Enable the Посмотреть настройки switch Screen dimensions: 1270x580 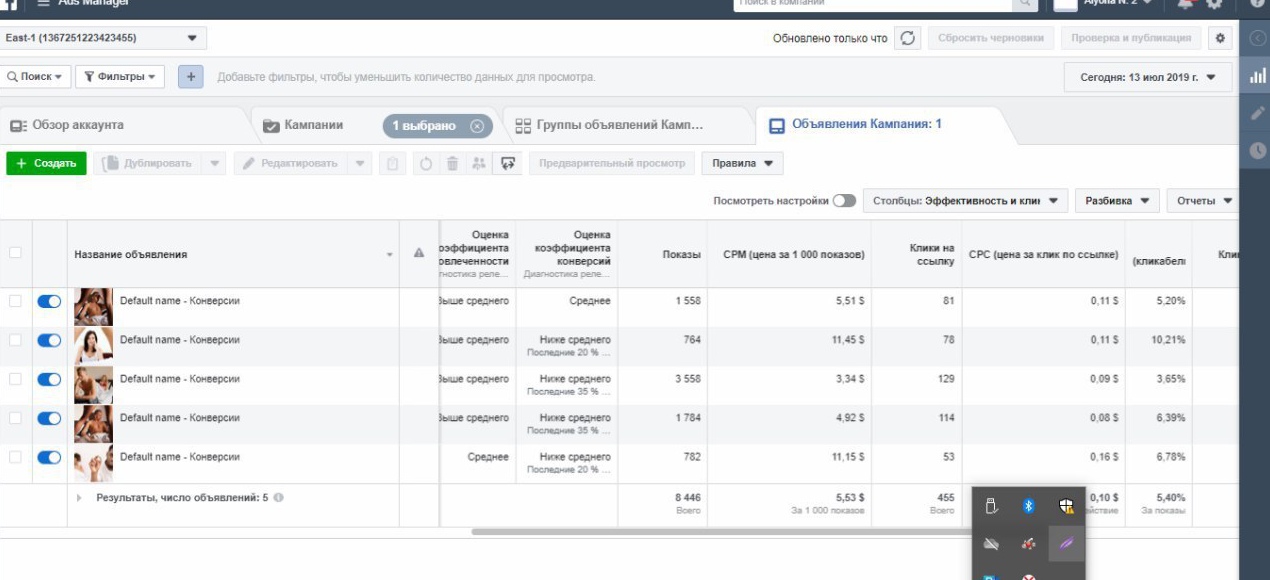coord(844,200)
